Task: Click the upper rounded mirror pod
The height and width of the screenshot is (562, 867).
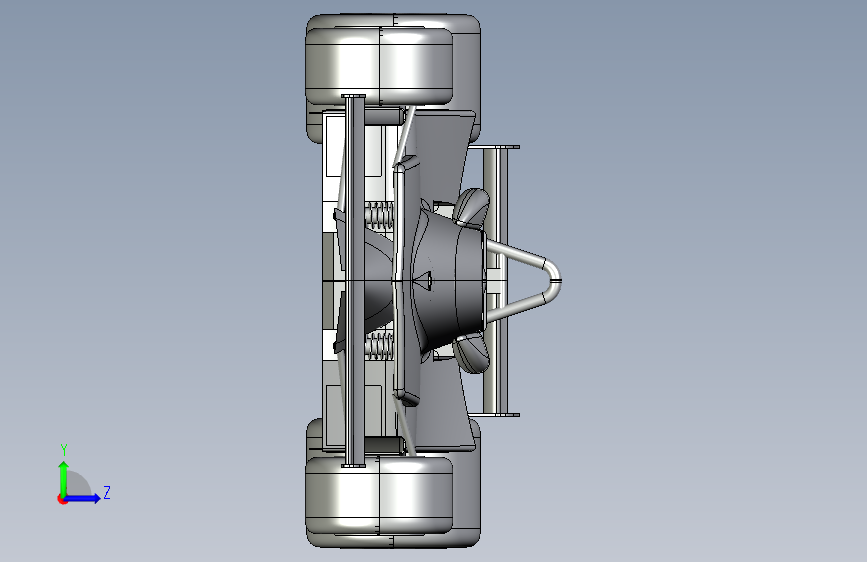Action: tap(472, 206)
